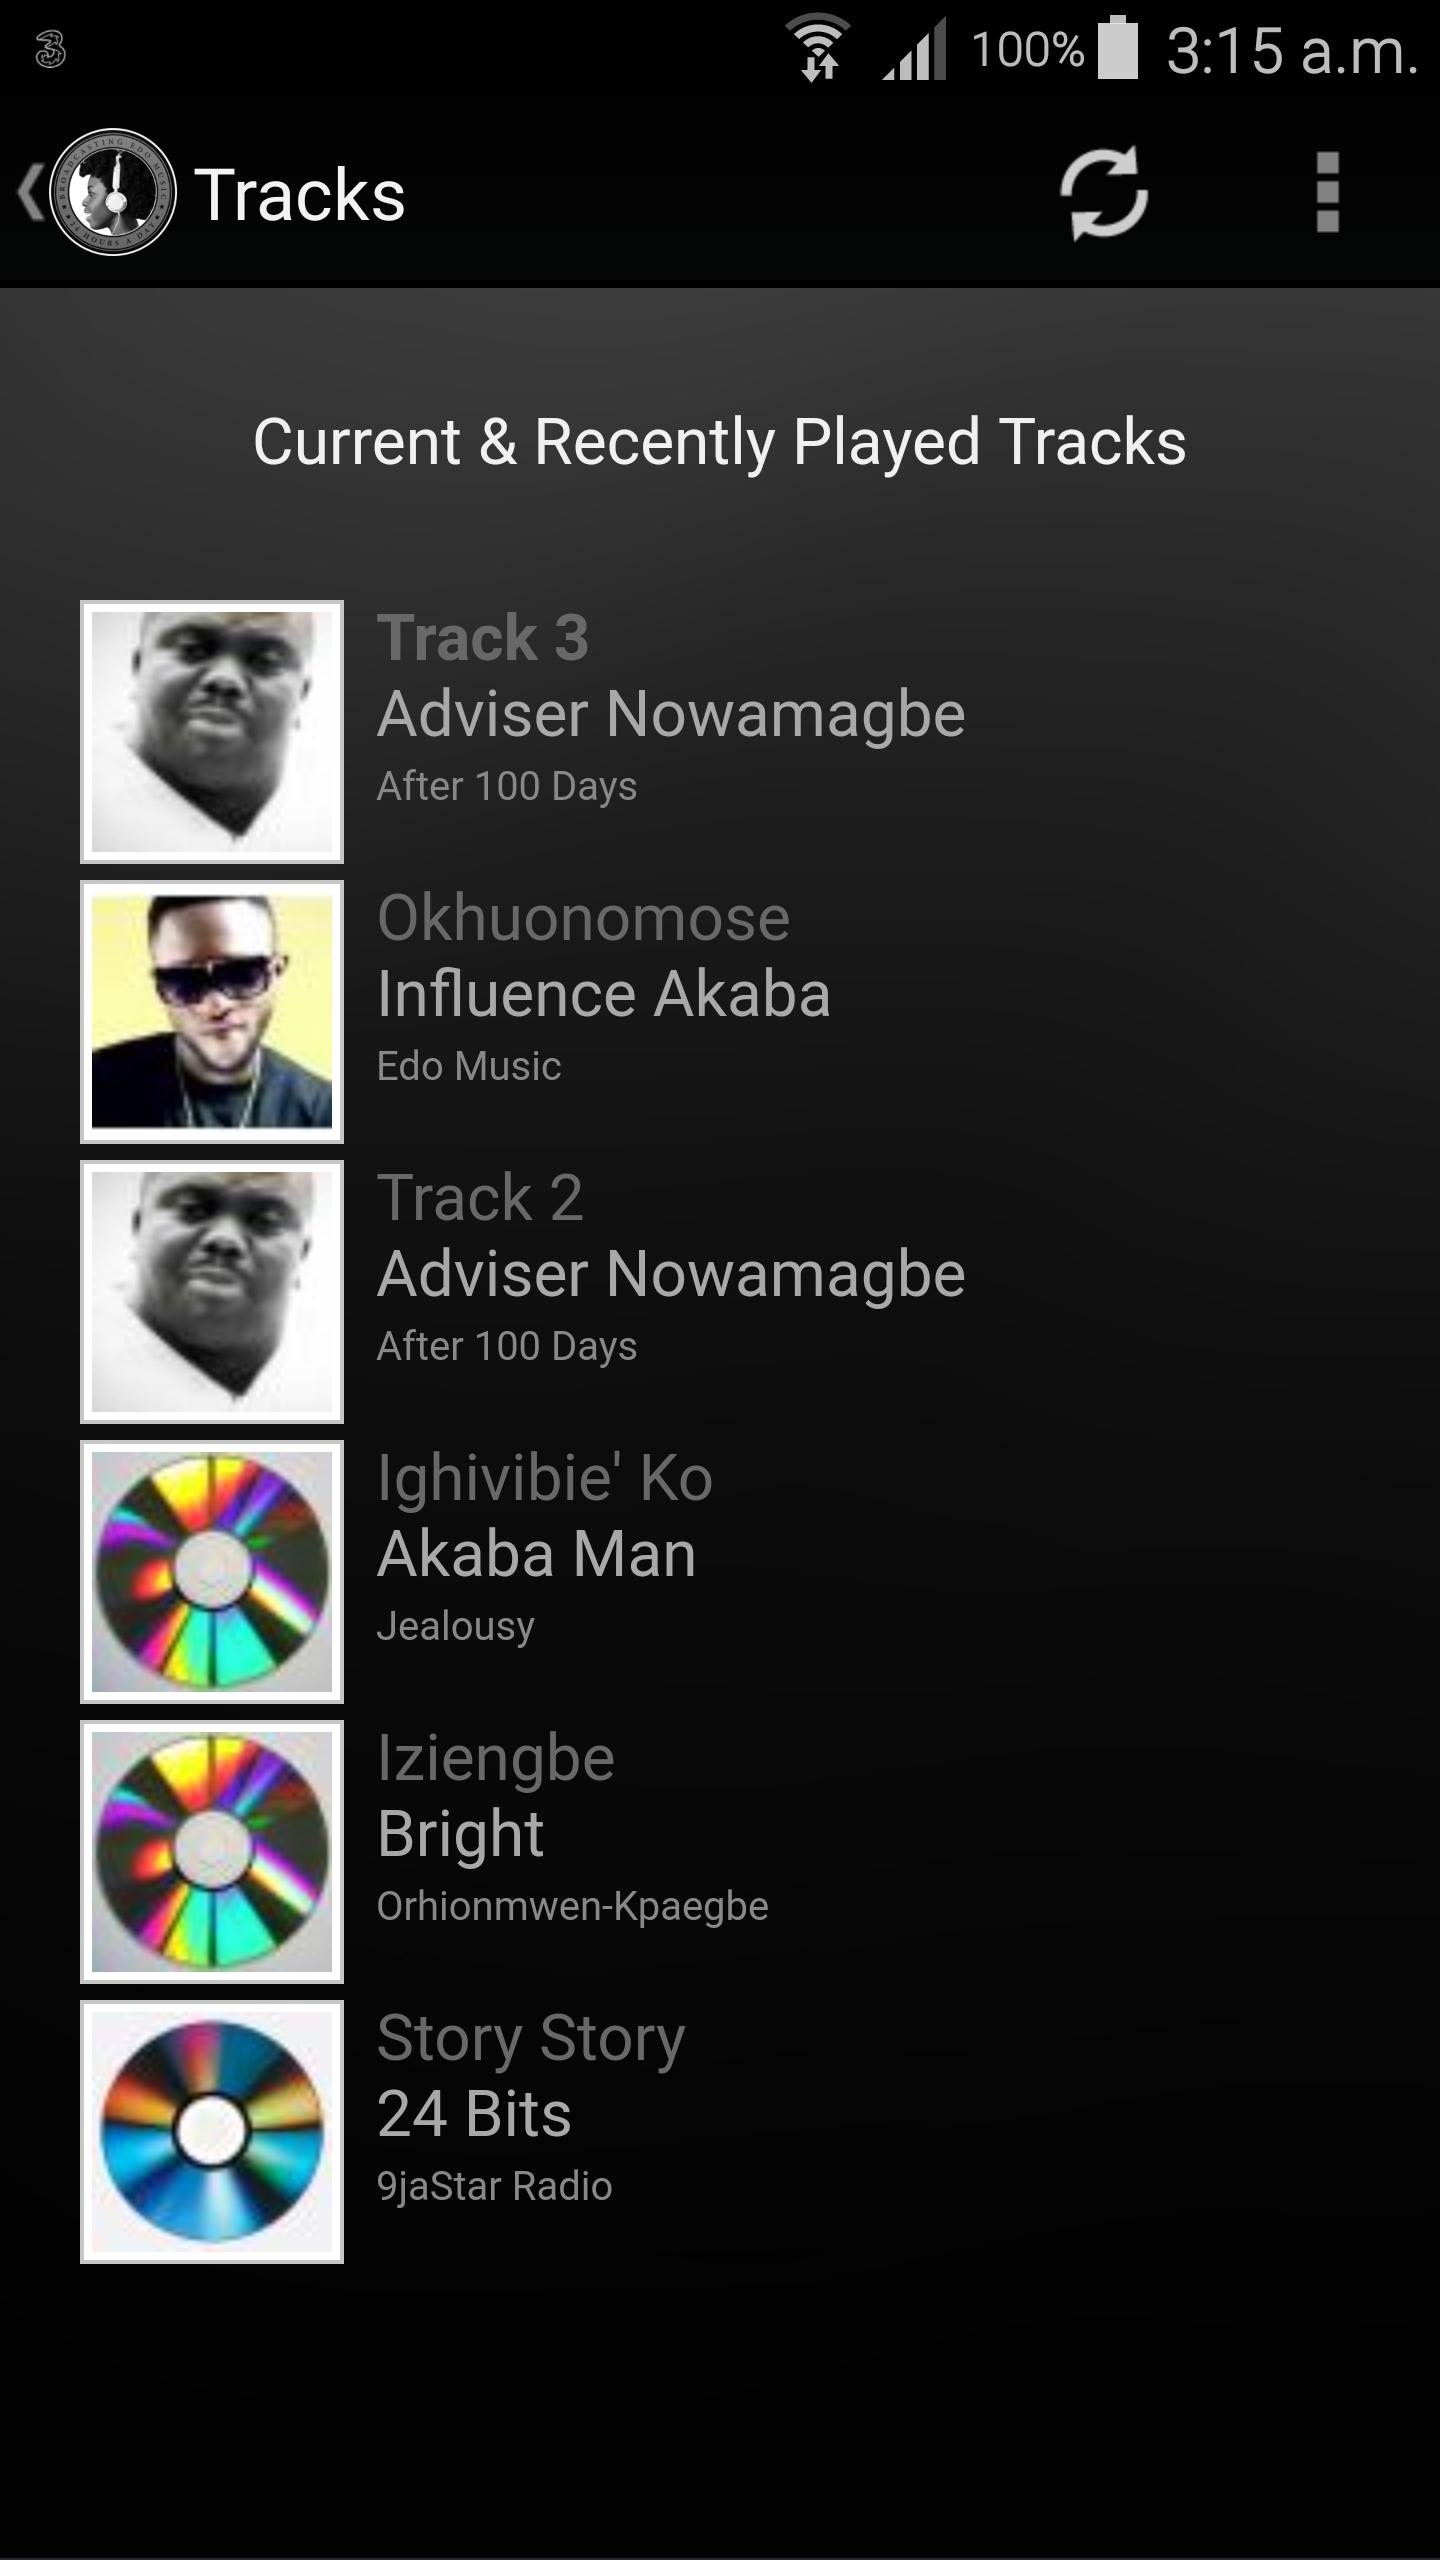
Task: Select Track 2 album artwork
Action: [212, 1292]
